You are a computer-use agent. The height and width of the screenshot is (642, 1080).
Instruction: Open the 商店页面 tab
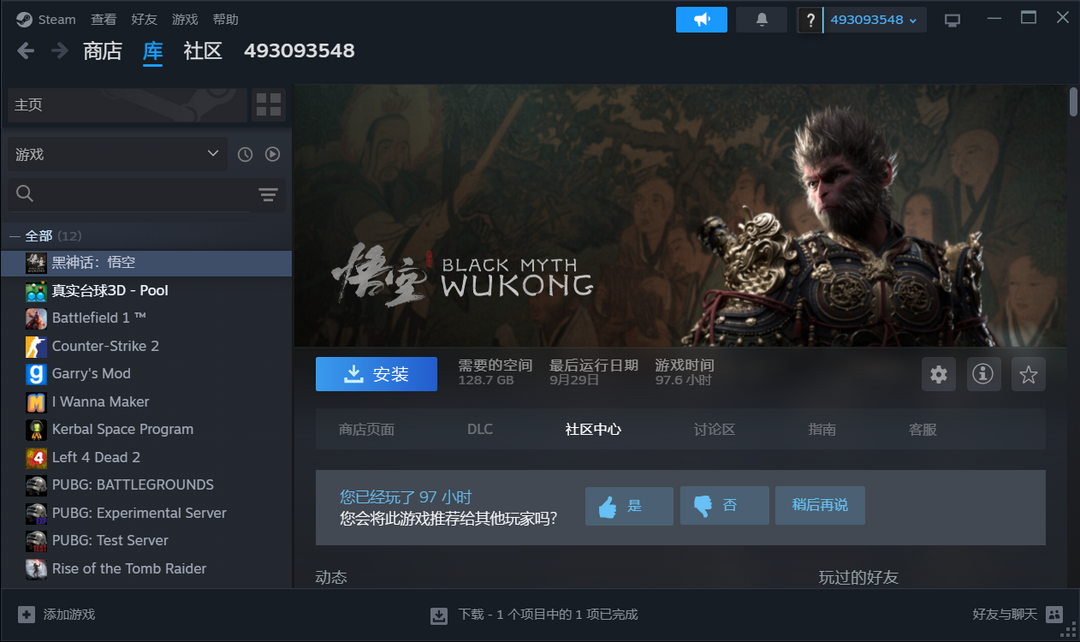[x=366, y=429]
